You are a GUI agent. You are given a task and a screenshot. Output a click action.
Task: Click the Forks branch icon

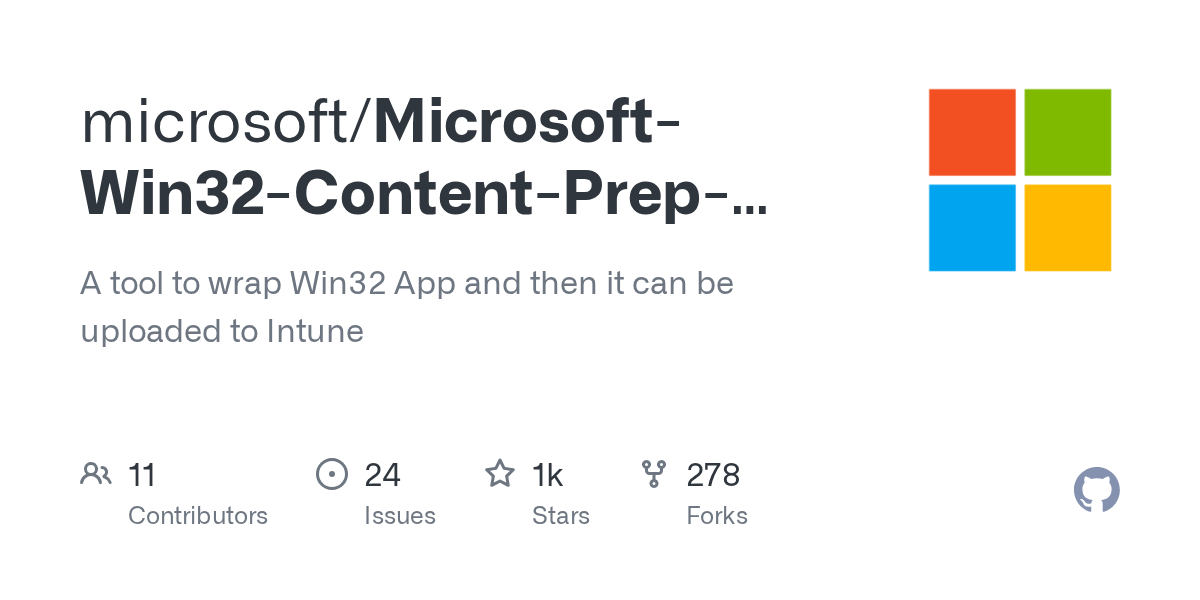654,474
